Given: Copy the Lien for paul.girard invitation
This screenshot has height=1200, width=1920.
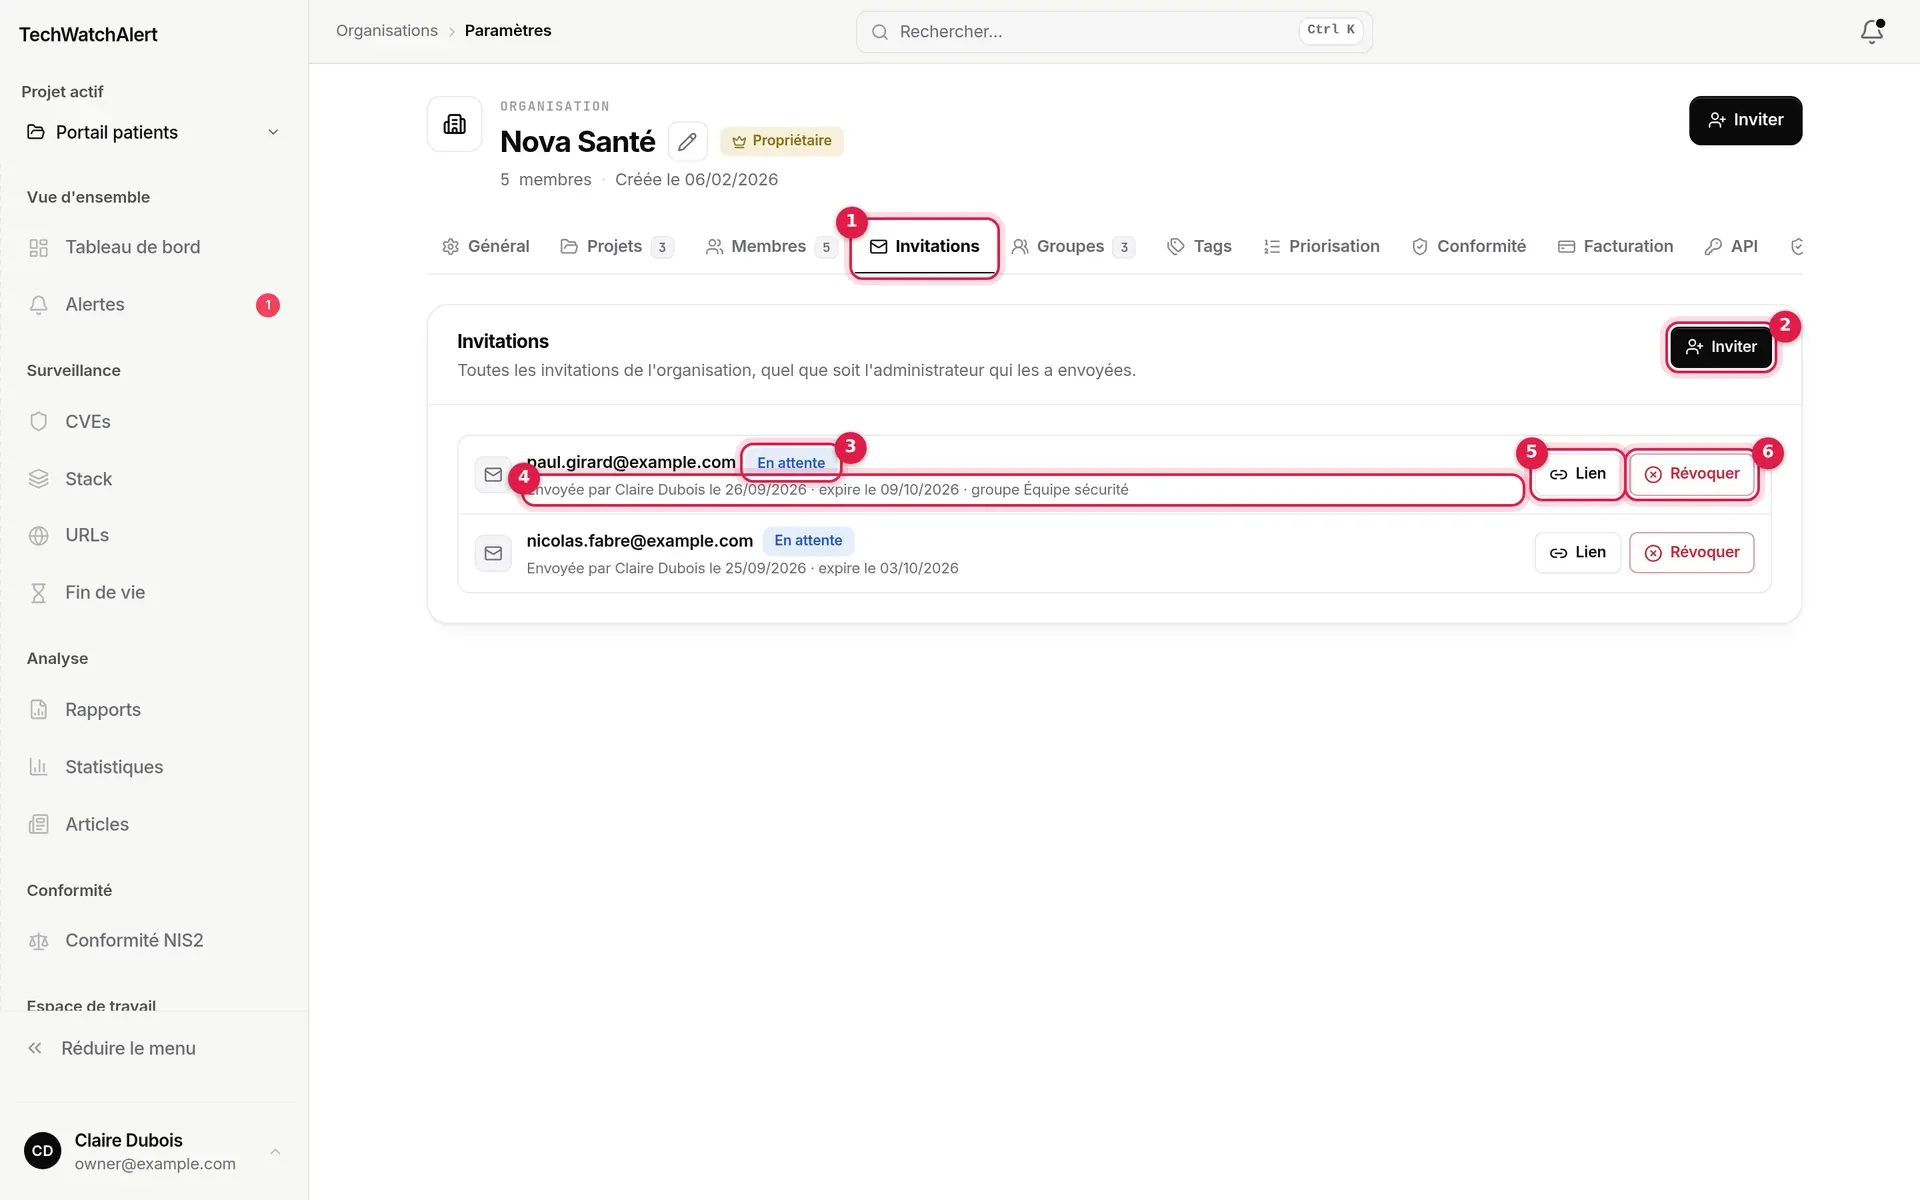Looking at the screenshot, I should coord(1578,474).
